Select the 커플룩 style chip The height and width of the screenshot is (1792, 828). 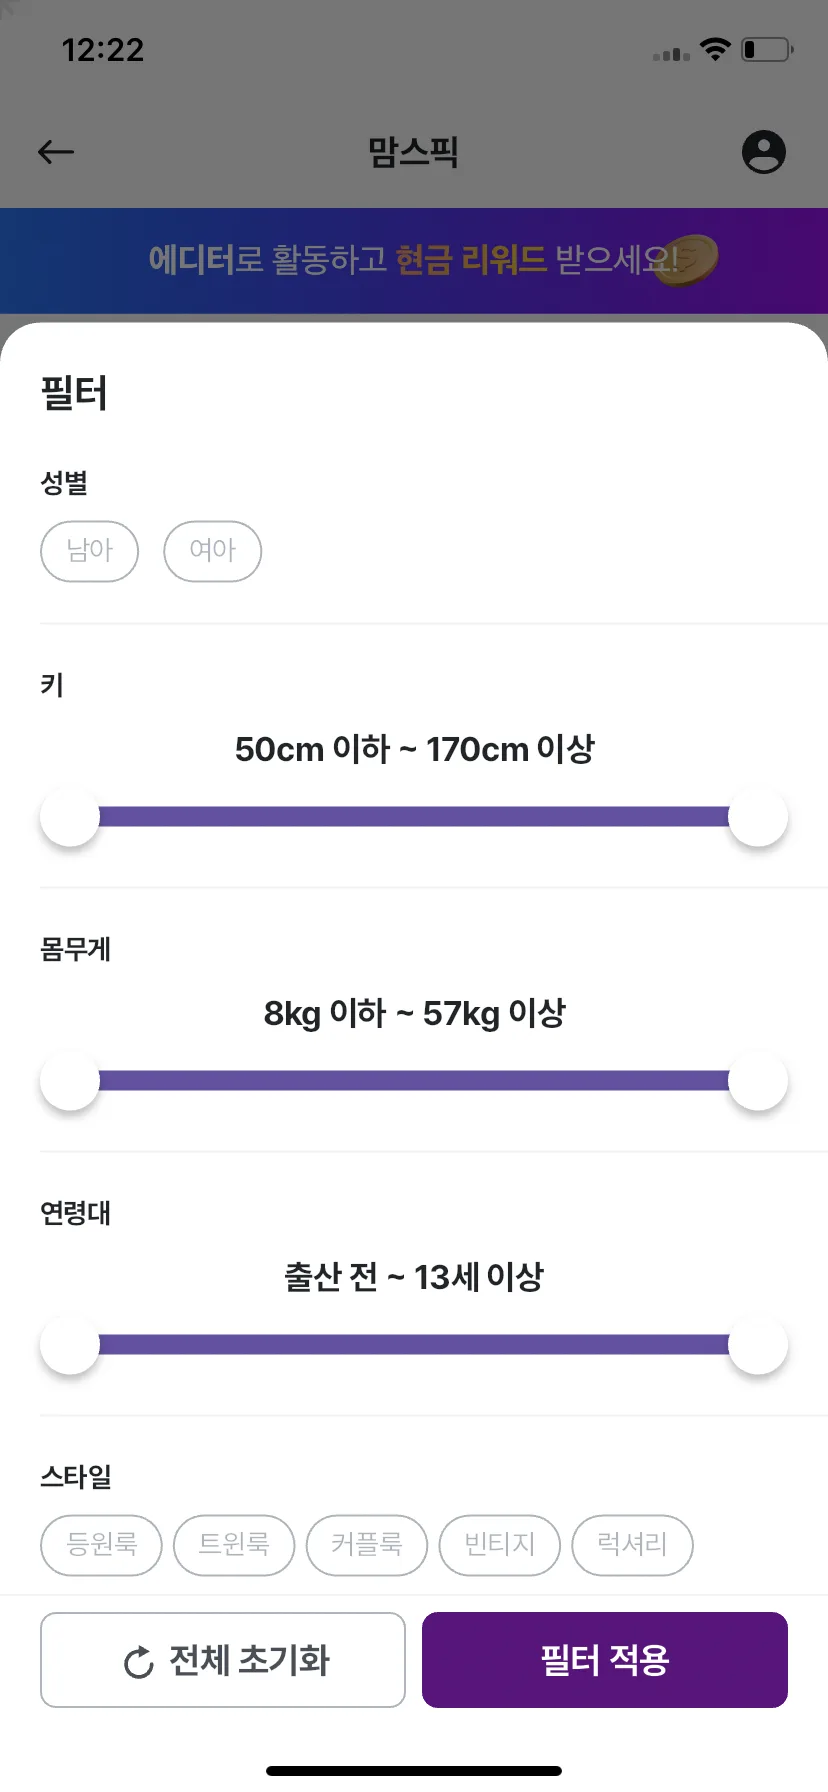coord(367,1545)
